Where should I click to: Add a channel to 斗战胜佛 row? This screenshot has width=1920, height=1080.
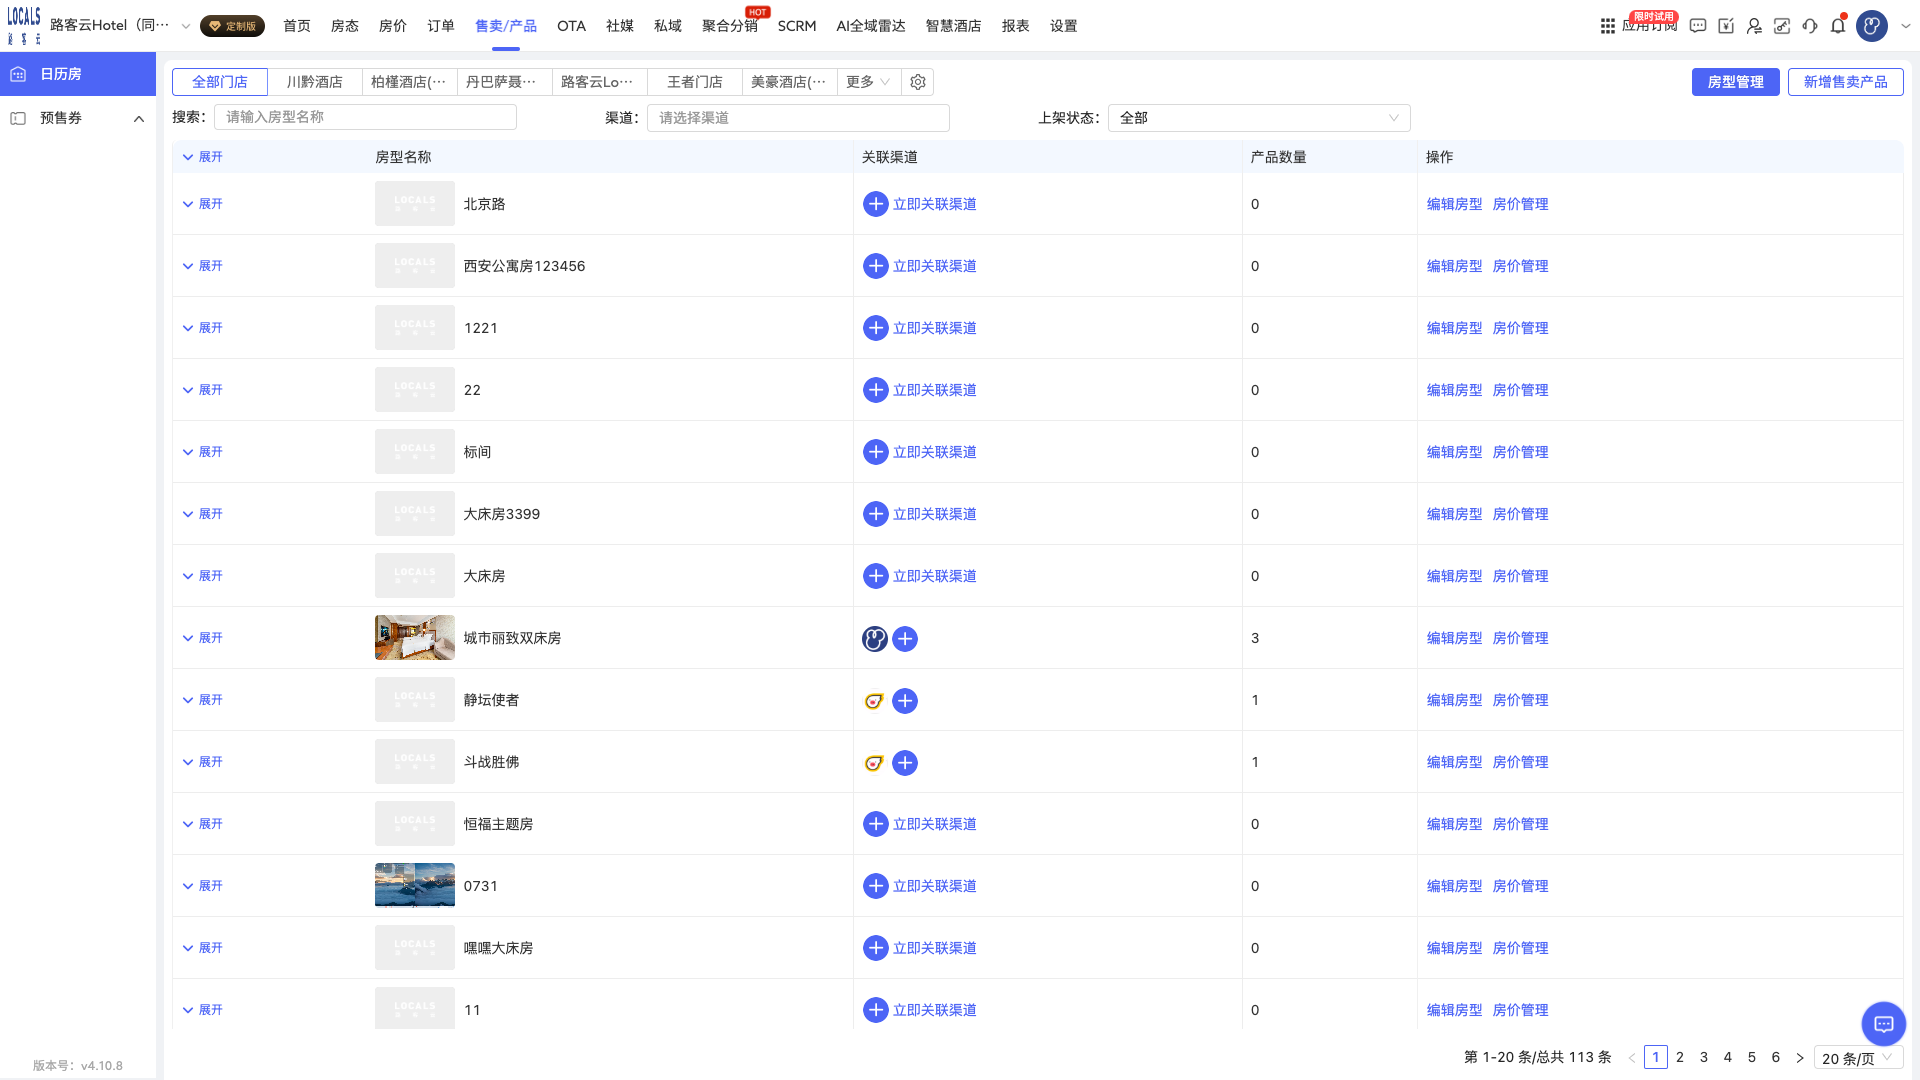(905, 763)
